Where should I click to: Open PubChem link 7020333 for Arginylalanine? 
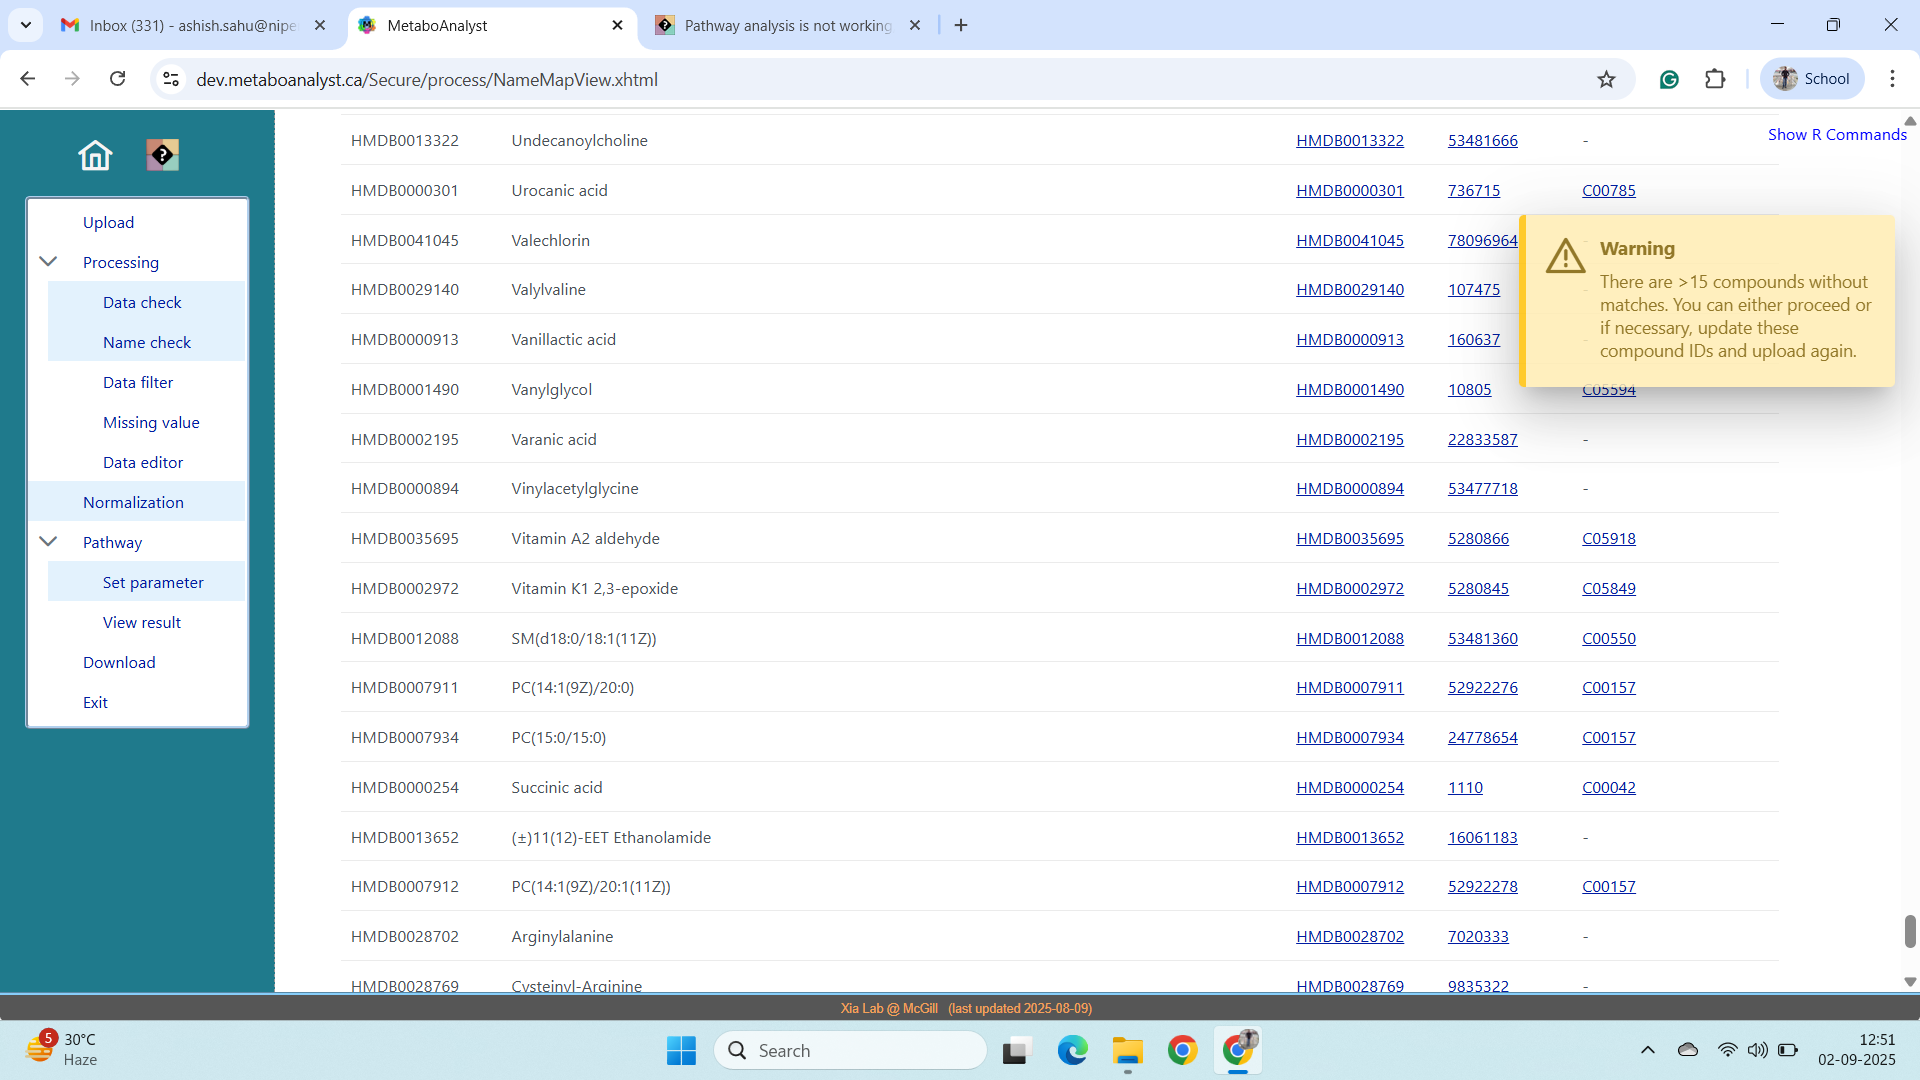(1478, 936)
